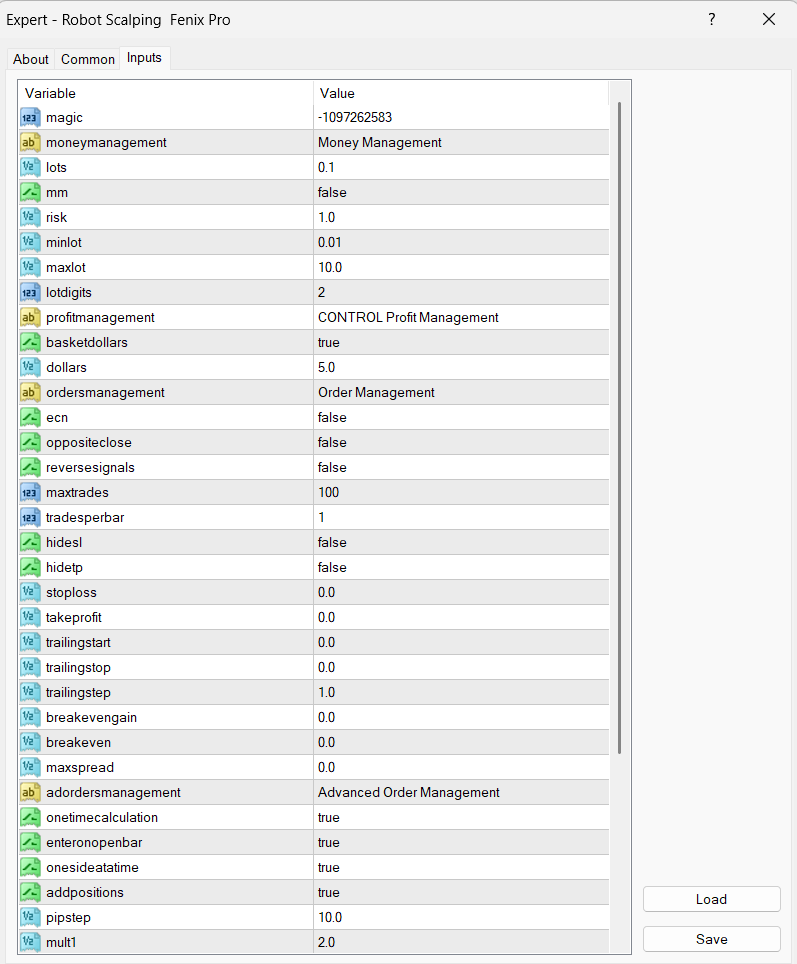Select the onesideatatime variable name
Viewport: 797px width, 964px height.
[x=92, y=867]
